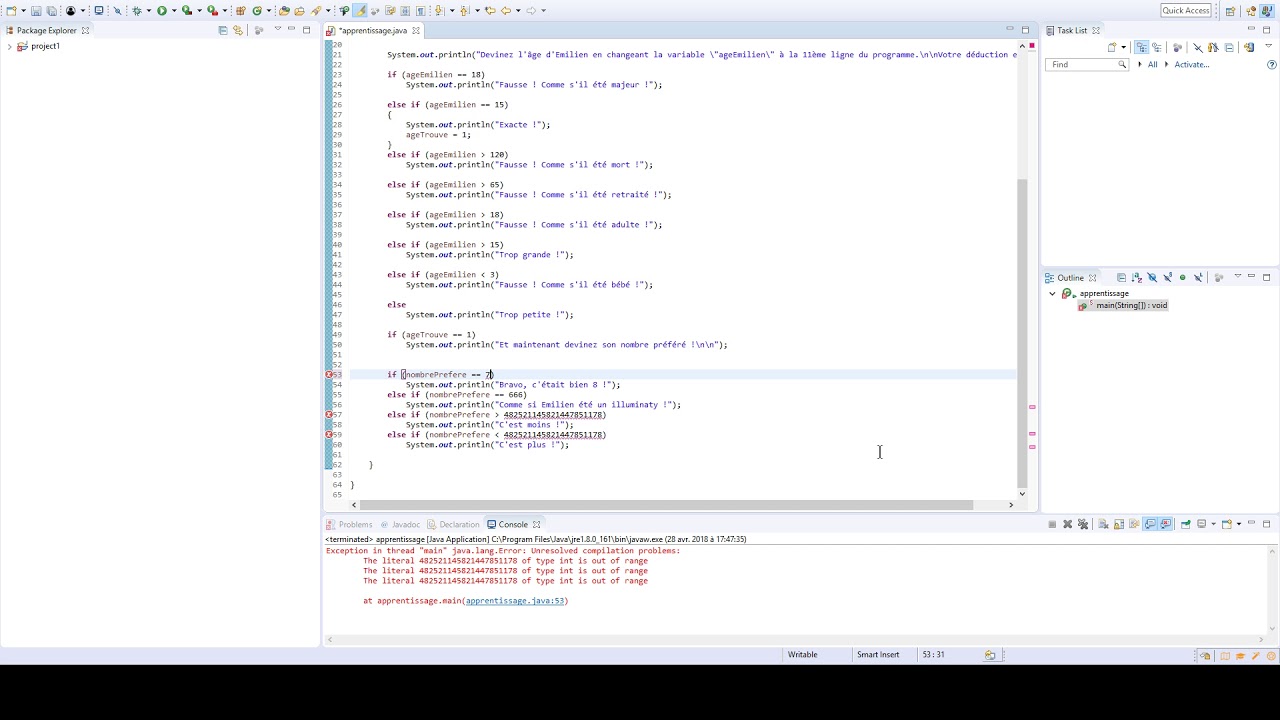Toggle Hide Fields in the Outline toolbar
Screen dimensions: 1280x720
[1152, 277]
